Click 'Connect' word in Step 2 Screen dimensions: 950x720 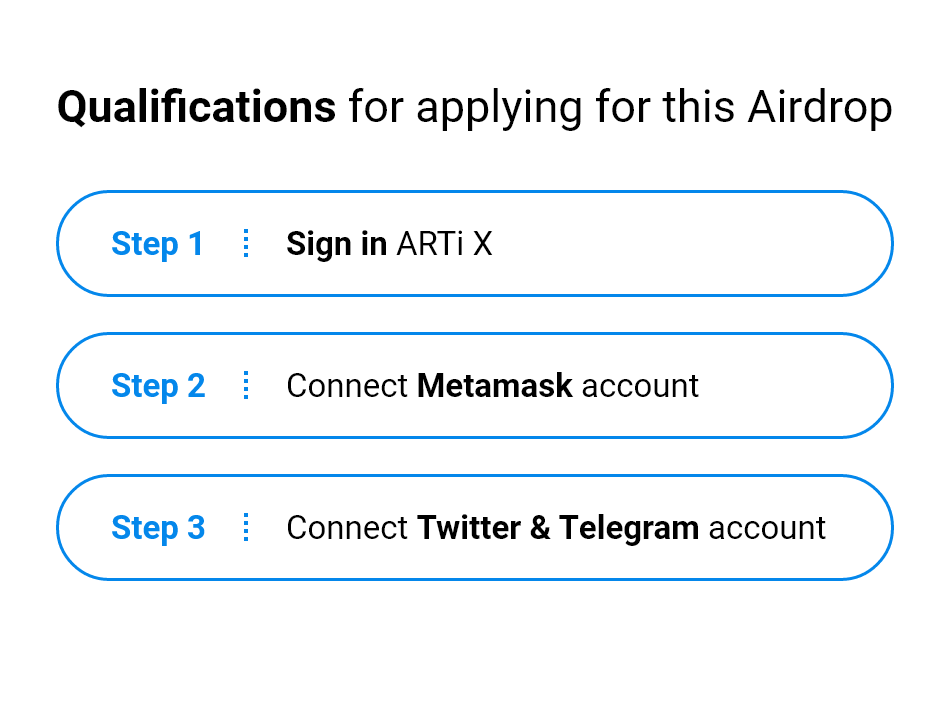pyautogui.click(x=347, y=385)
